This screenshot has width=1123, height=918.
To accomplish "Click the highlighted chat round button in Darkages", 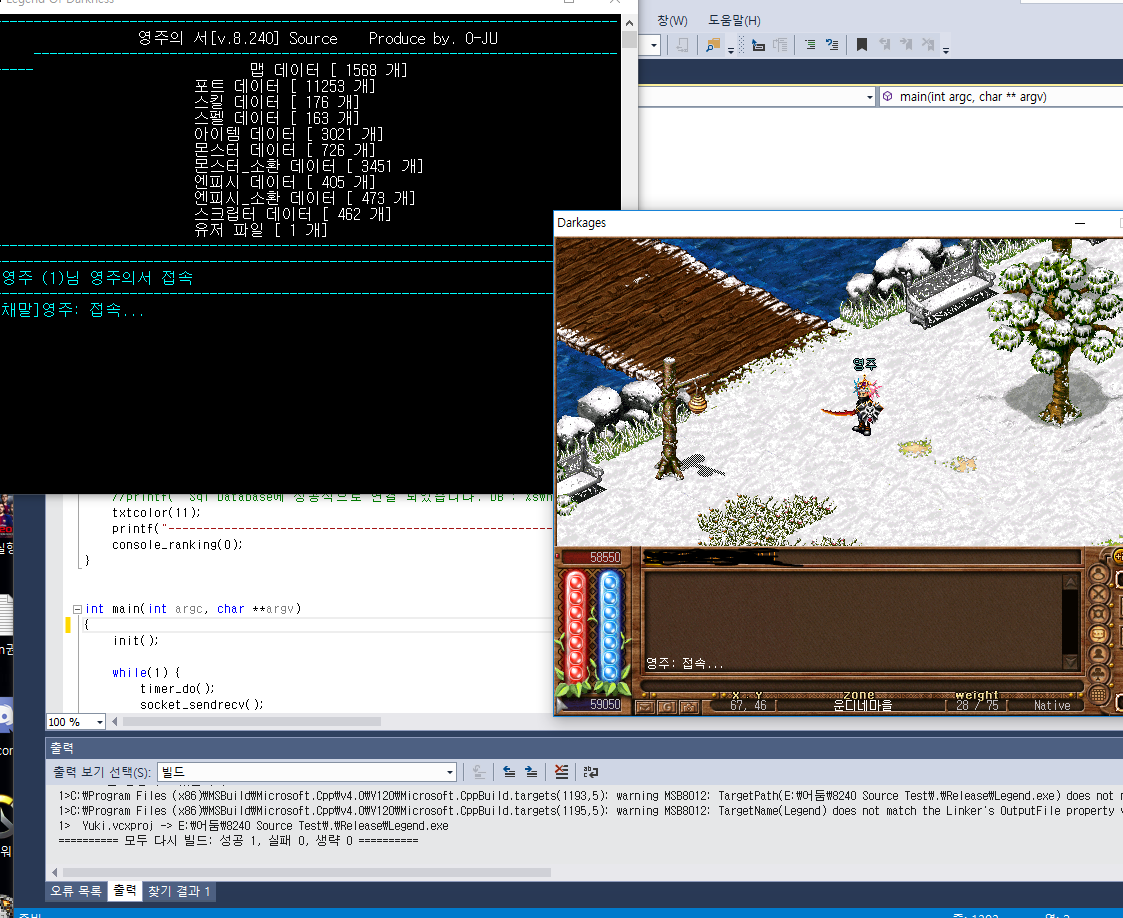I will point(1099,634).
